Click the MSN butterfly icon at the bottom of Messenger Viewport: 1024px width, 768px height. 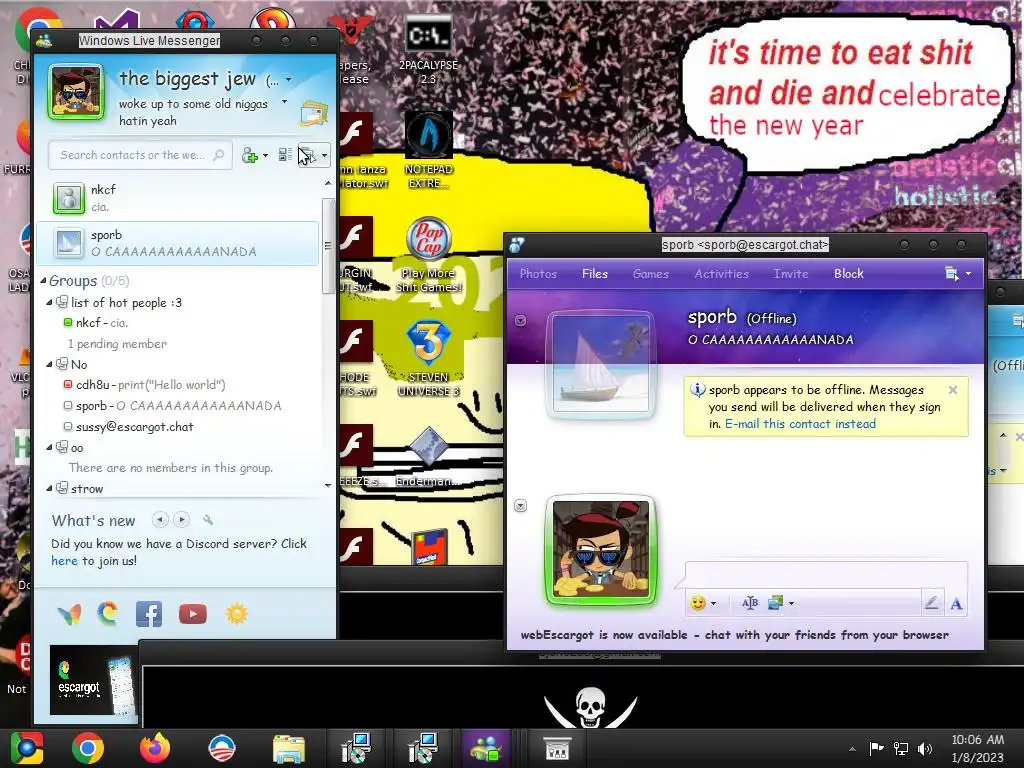coord(69,614)
